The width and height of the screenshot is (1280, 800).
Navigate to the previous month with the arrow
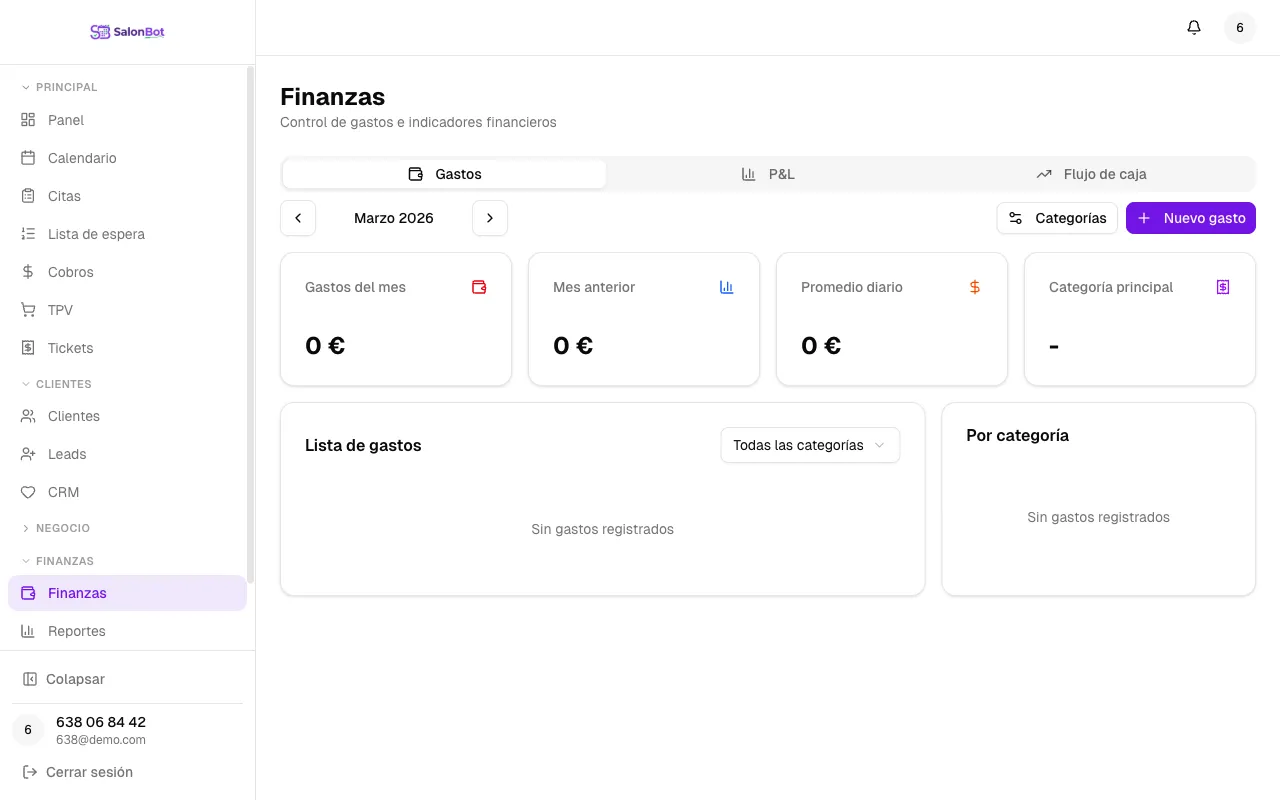(x=297, y=217)
